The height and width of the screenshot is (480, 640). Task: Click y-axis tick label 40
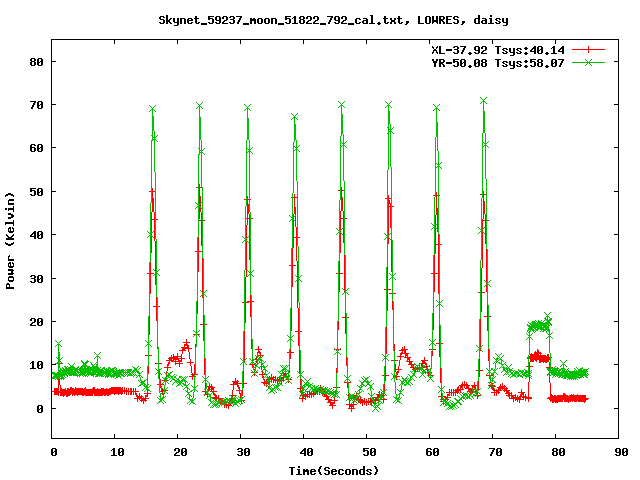(x=36, y=235)
